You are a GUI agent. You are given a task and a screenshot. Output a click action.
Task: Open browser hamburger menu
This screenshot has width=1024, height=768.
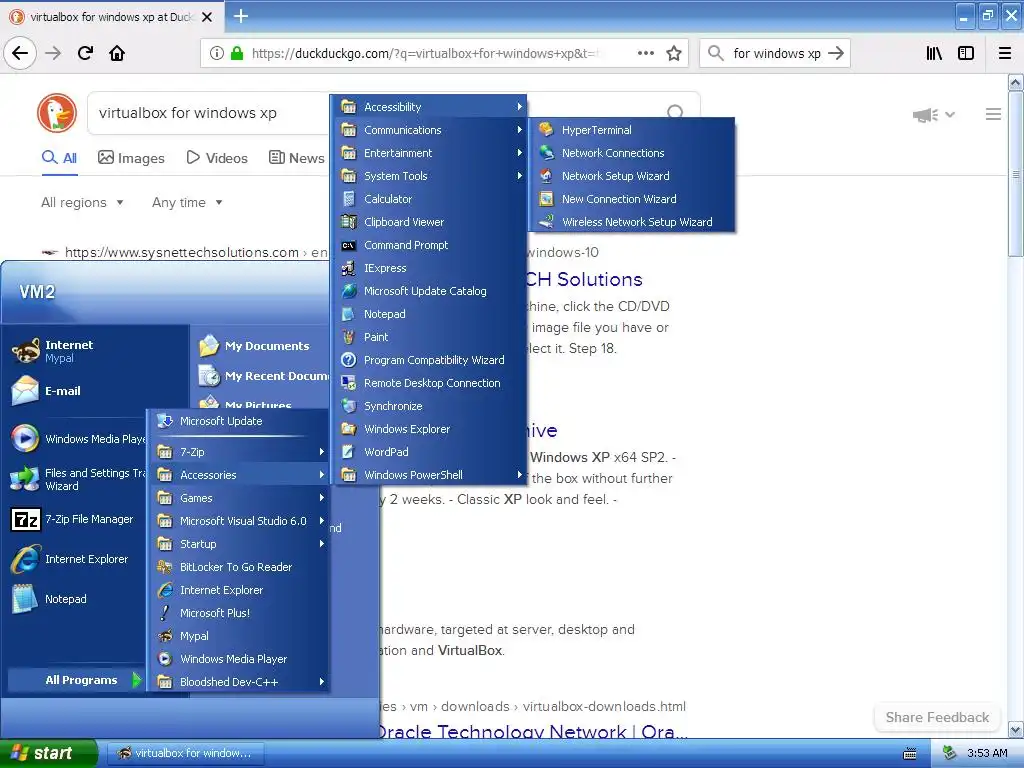click(x=1005, y=53)
